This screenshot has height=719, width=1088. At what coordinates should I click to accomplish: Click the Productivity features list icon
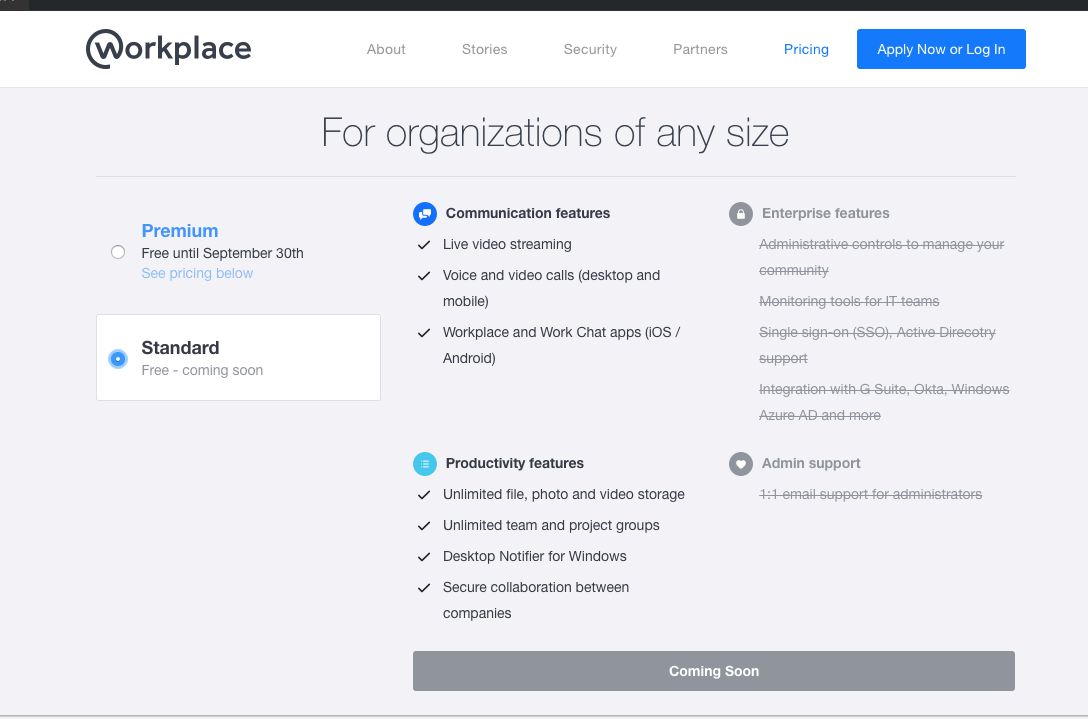[x=425, y=463]
